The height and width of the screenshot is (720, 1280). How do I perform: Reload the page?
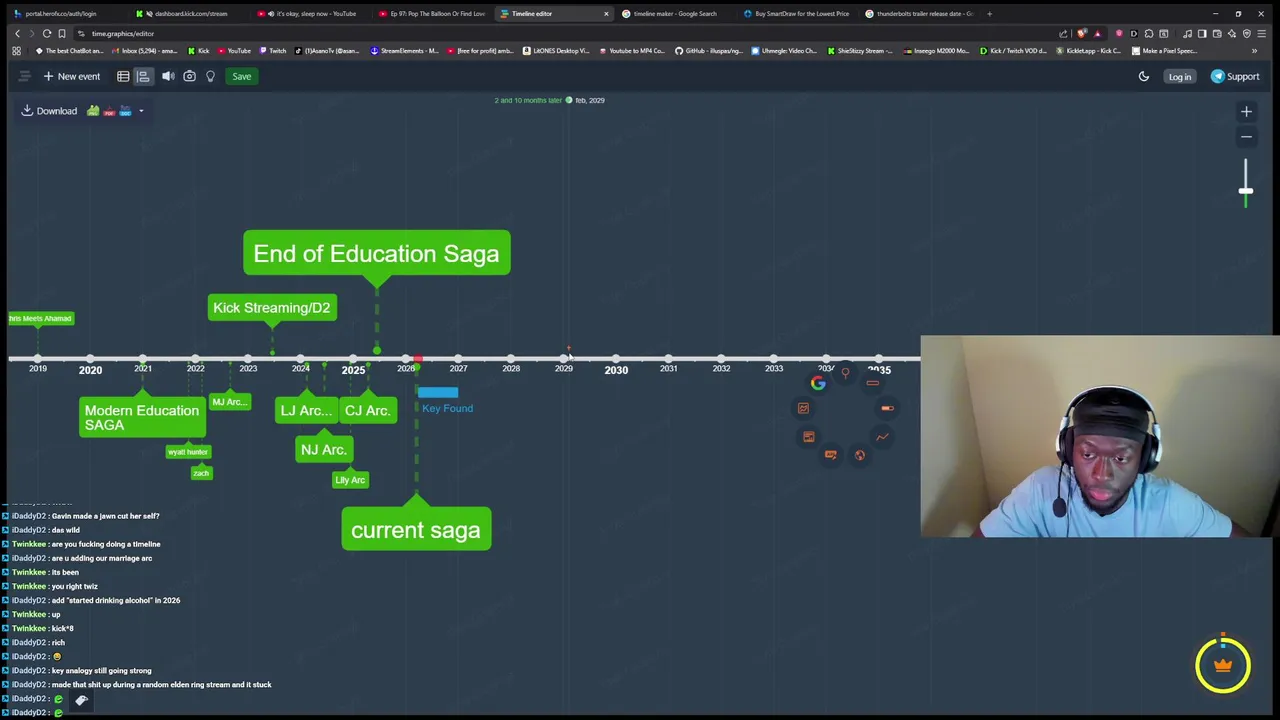47,33
